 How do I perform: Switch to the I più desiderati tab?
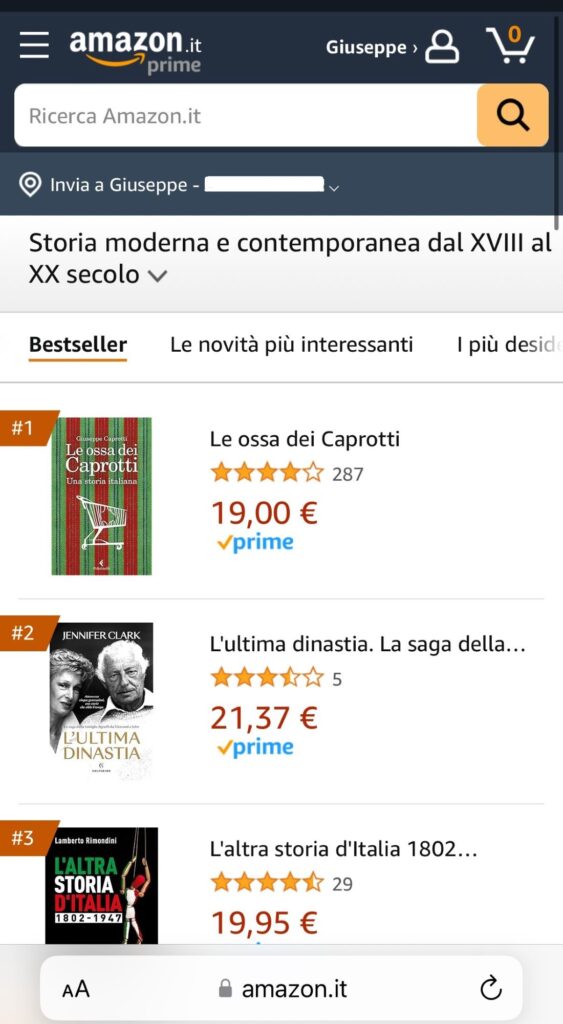pos(509,344)
